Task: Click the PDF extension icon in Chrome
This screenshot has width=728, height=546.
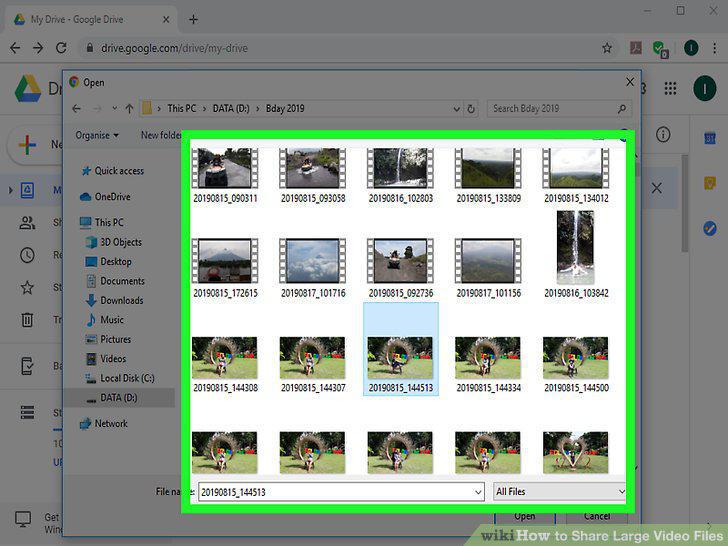Action: [x=636, y=48]
